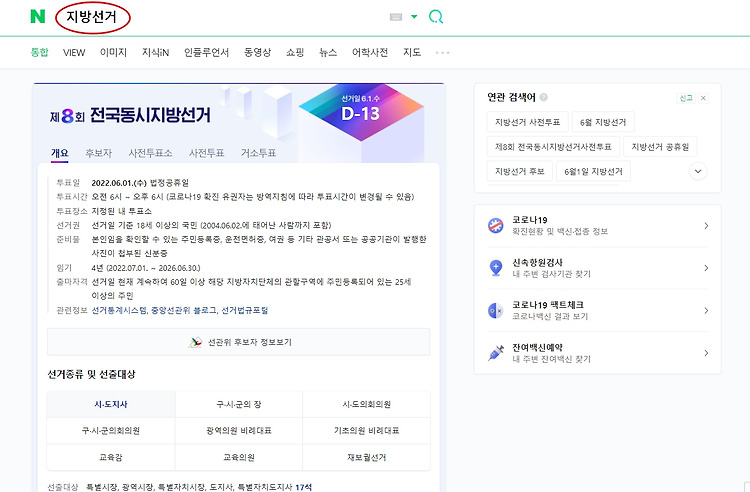Click the search magnifier icon
750x492 pixels.
coord(436,17)
